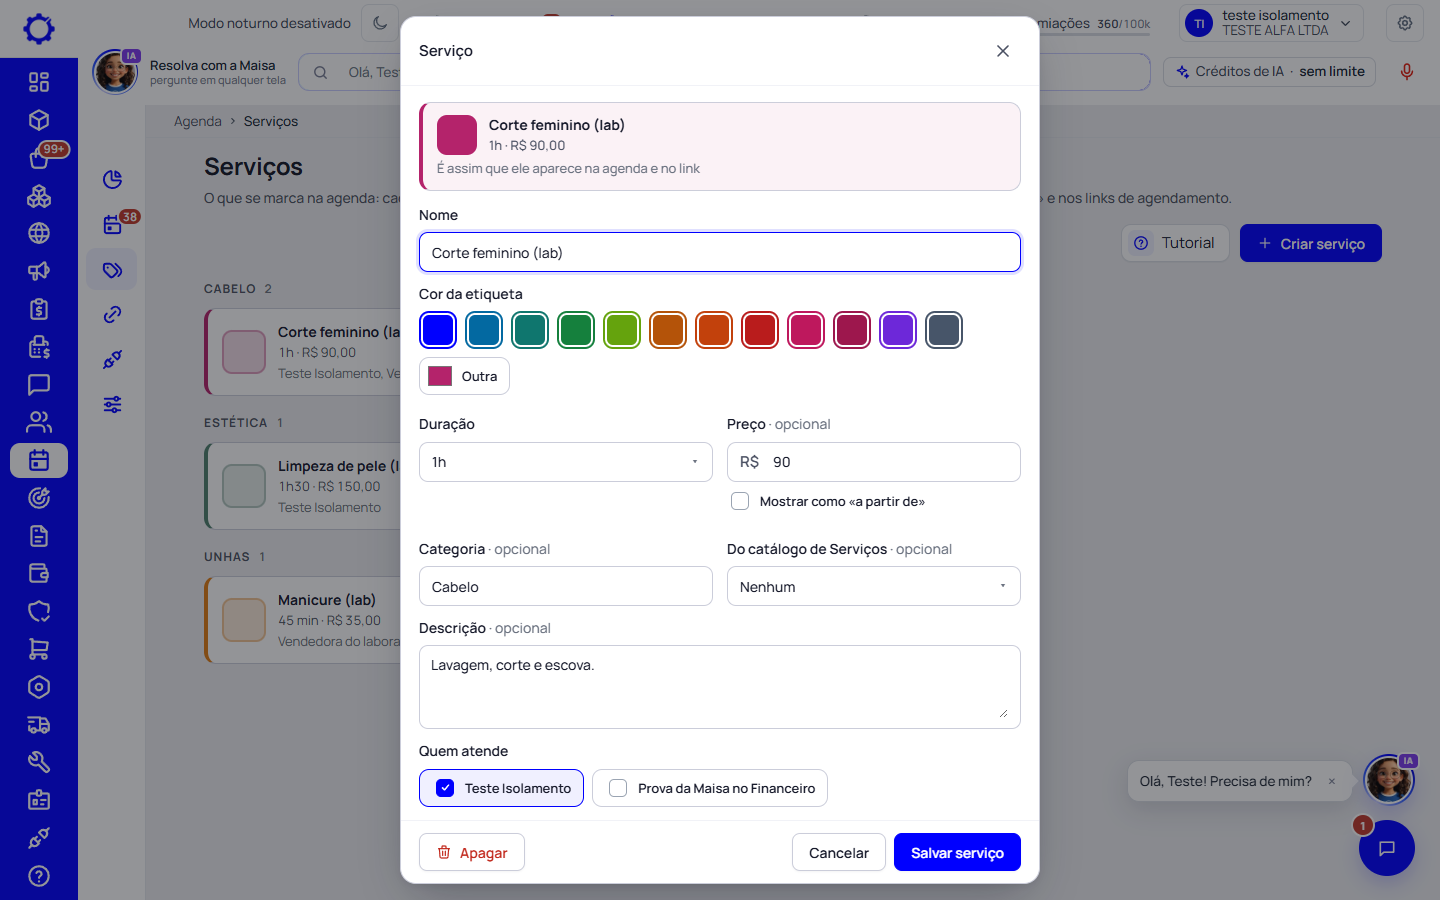Select the lime green label color swatch
This screenshot has width=1440, height=900.
point(622,330)
